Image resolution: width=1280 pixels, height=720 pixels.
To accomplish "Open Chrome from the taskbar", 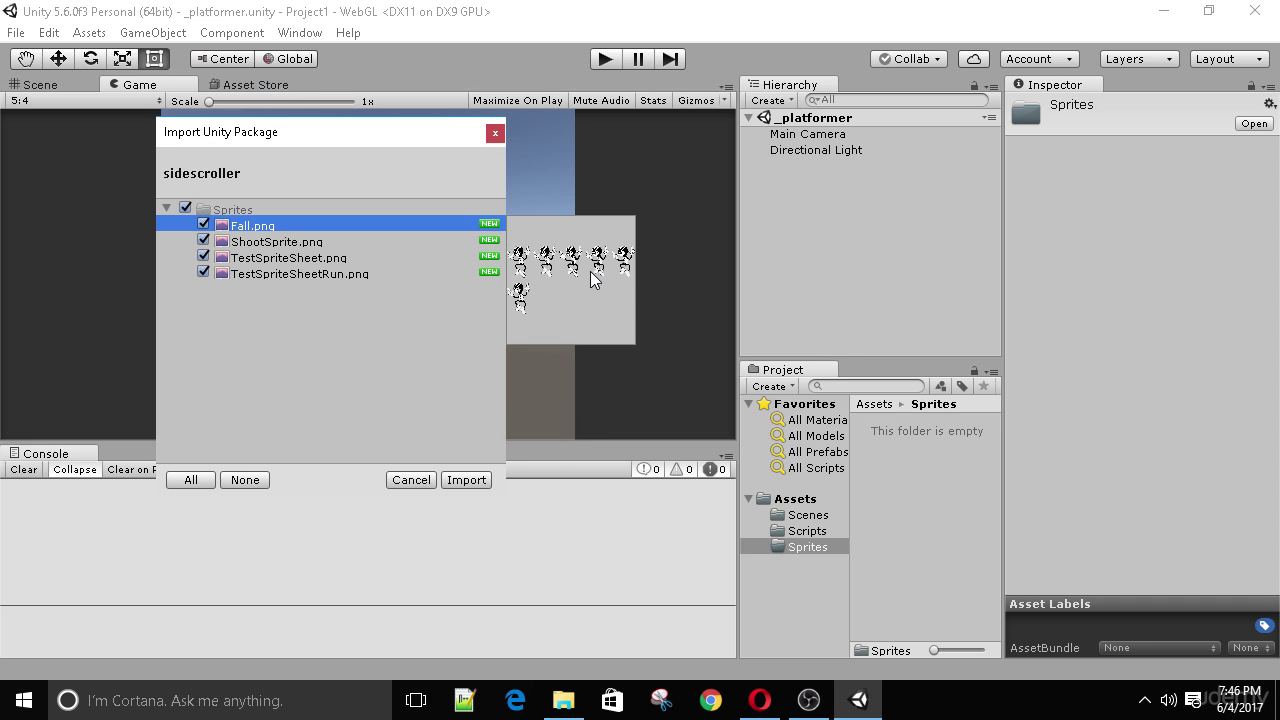I will [x=710, y=700].
